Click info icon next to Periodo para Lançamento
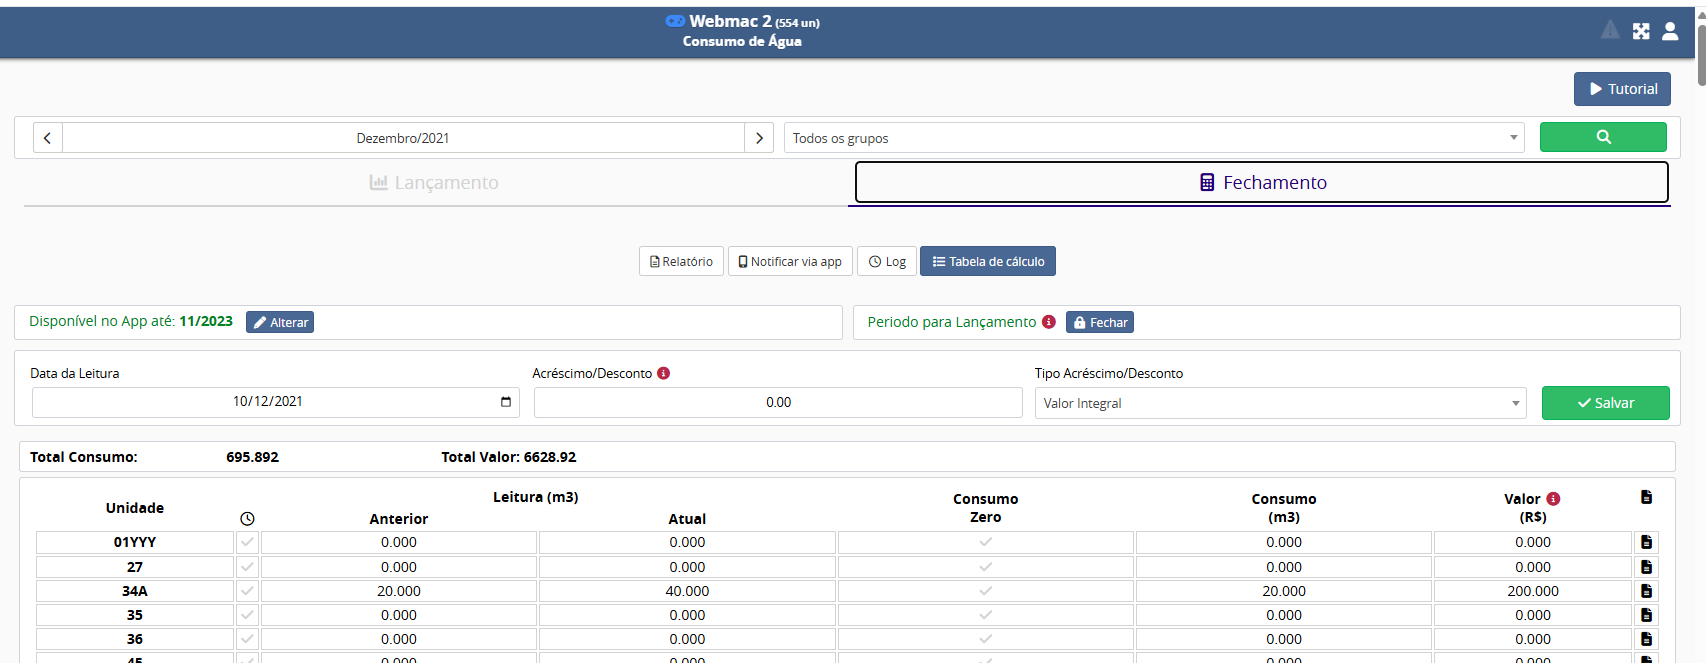The image size is (1706, 663). [x=1049, y=322]
